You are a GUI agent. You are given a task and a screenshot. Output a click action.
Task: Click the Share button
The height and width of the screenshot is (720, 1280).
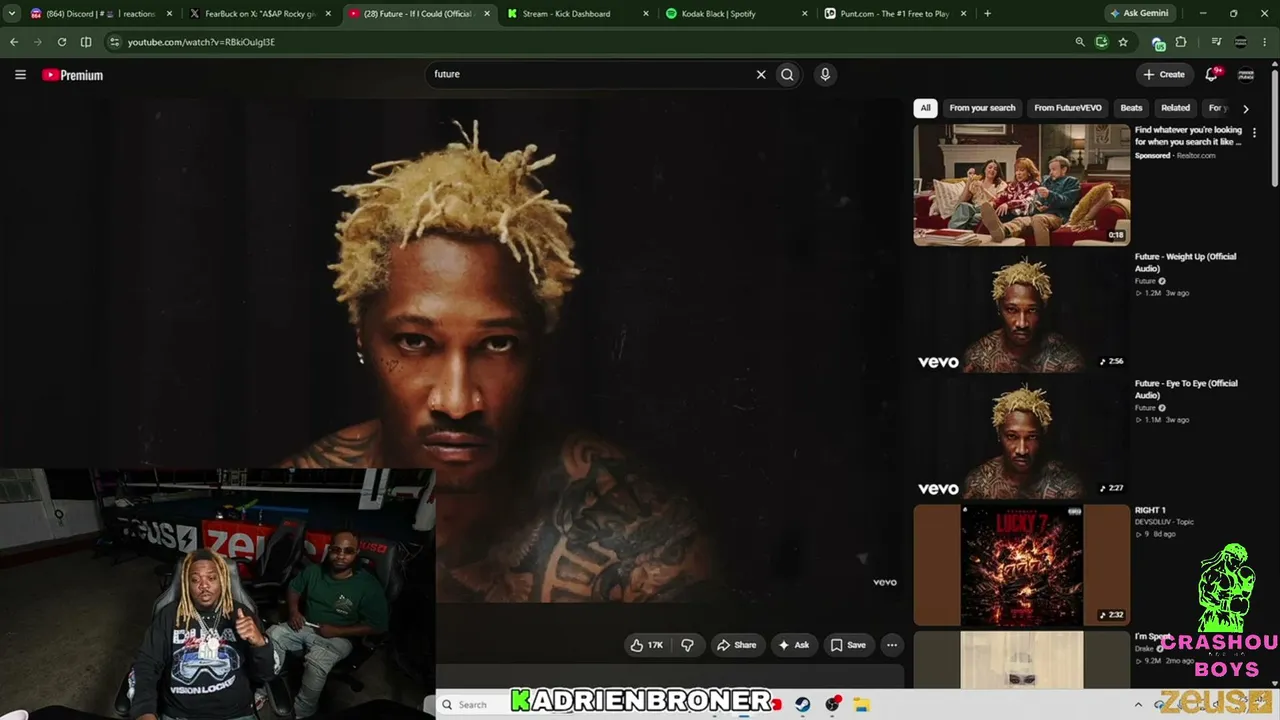(x=736, y=645)
